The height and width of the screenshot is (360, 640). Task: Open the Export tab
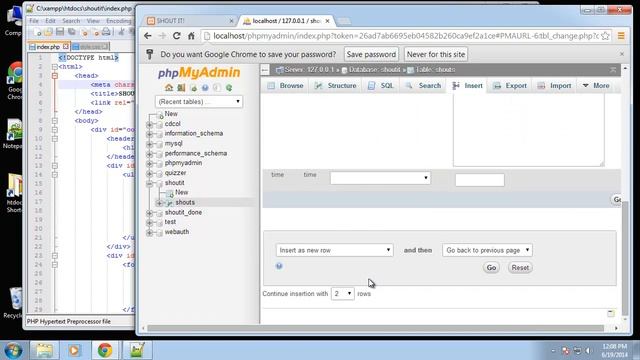click(x=510, y=86)
